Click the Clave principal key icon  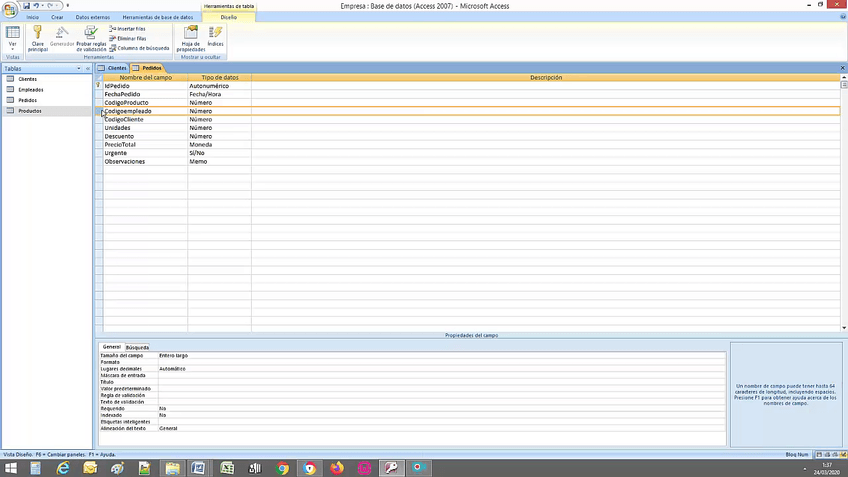pyautogui.click(x=37, y=38)
